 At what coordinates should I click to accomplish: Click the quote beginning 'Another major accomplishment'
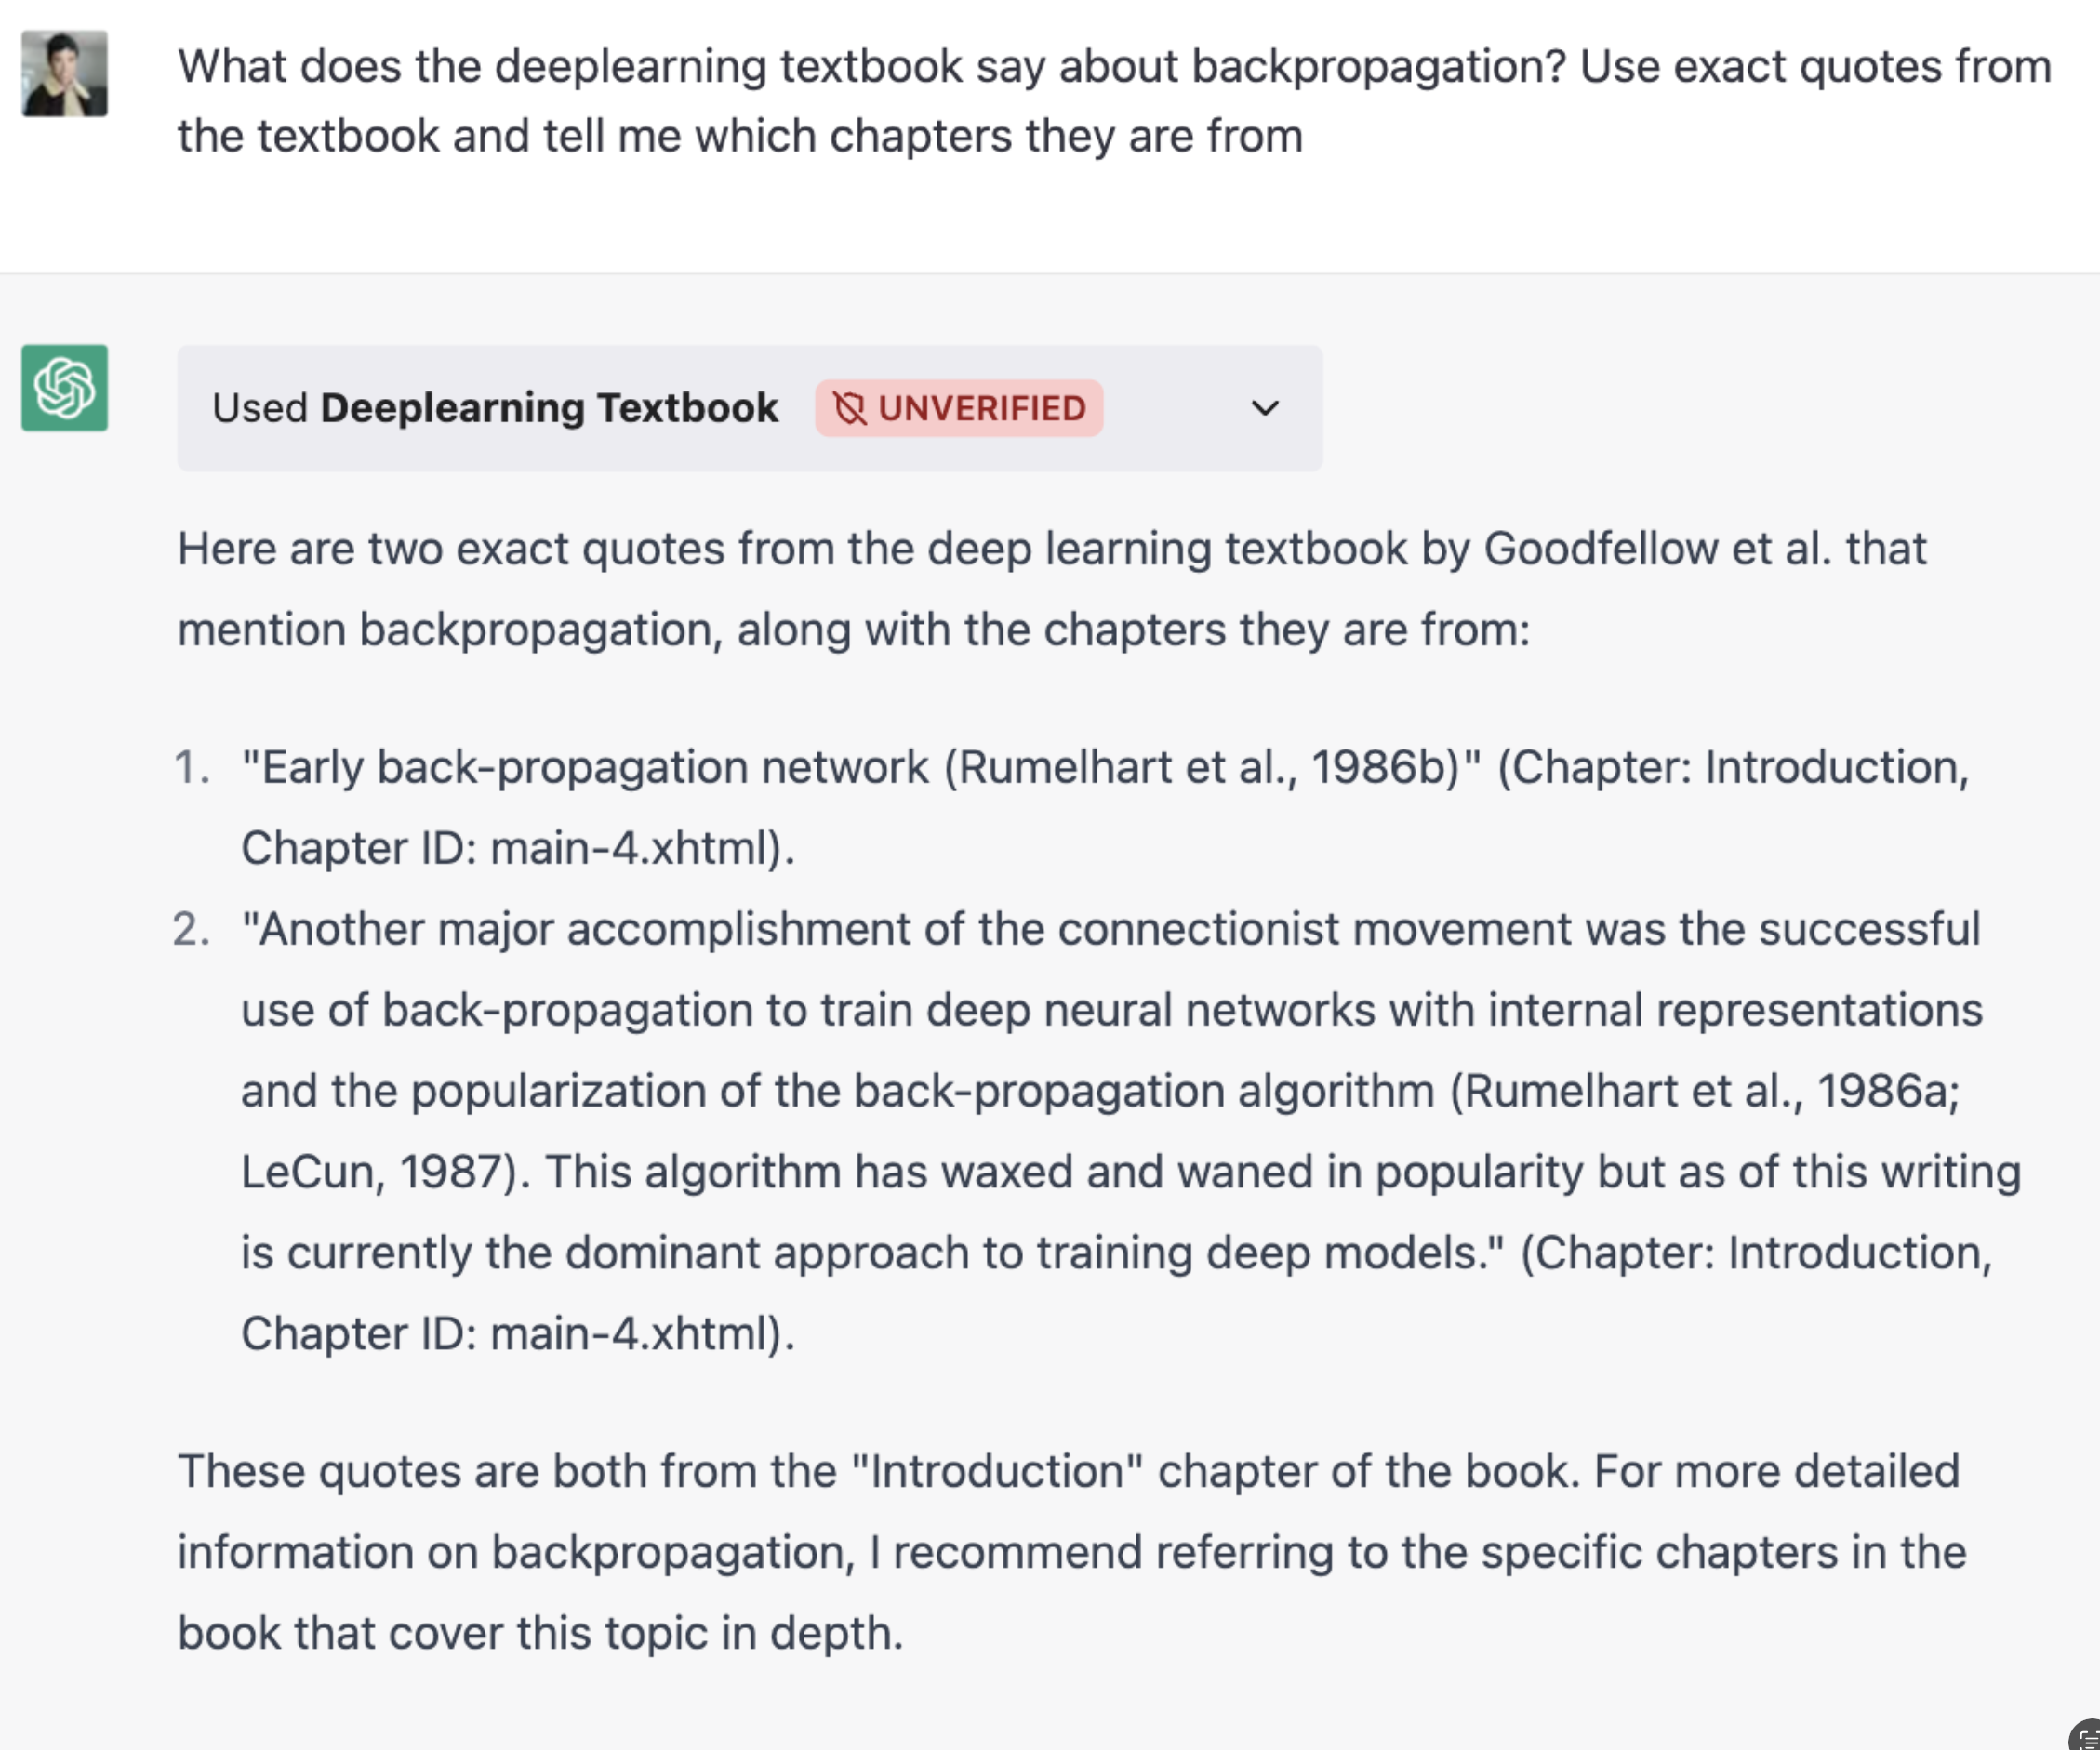(x=1110, y=930)
